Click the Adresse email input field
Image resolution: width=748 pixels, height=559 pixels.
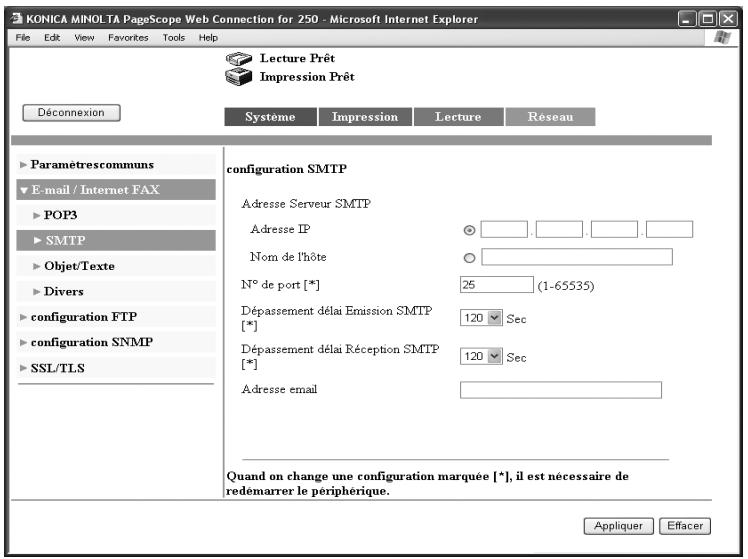coord(561,390)
